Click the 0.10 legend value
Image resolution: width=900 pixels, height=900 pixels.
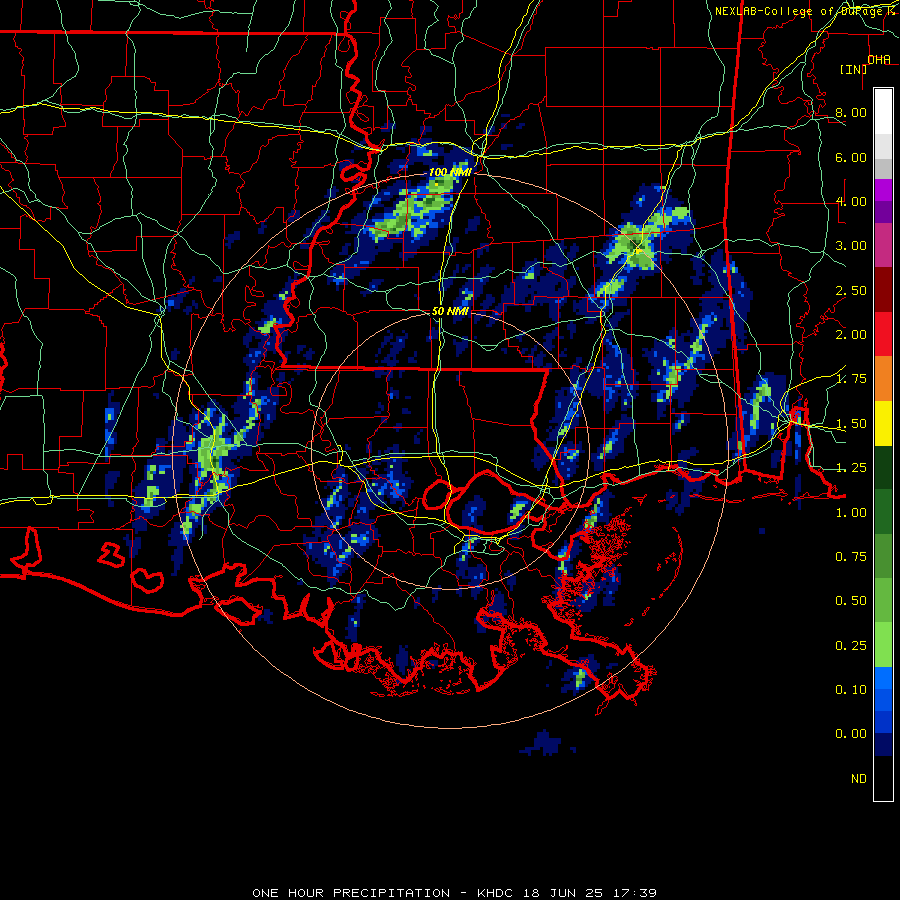851,690
